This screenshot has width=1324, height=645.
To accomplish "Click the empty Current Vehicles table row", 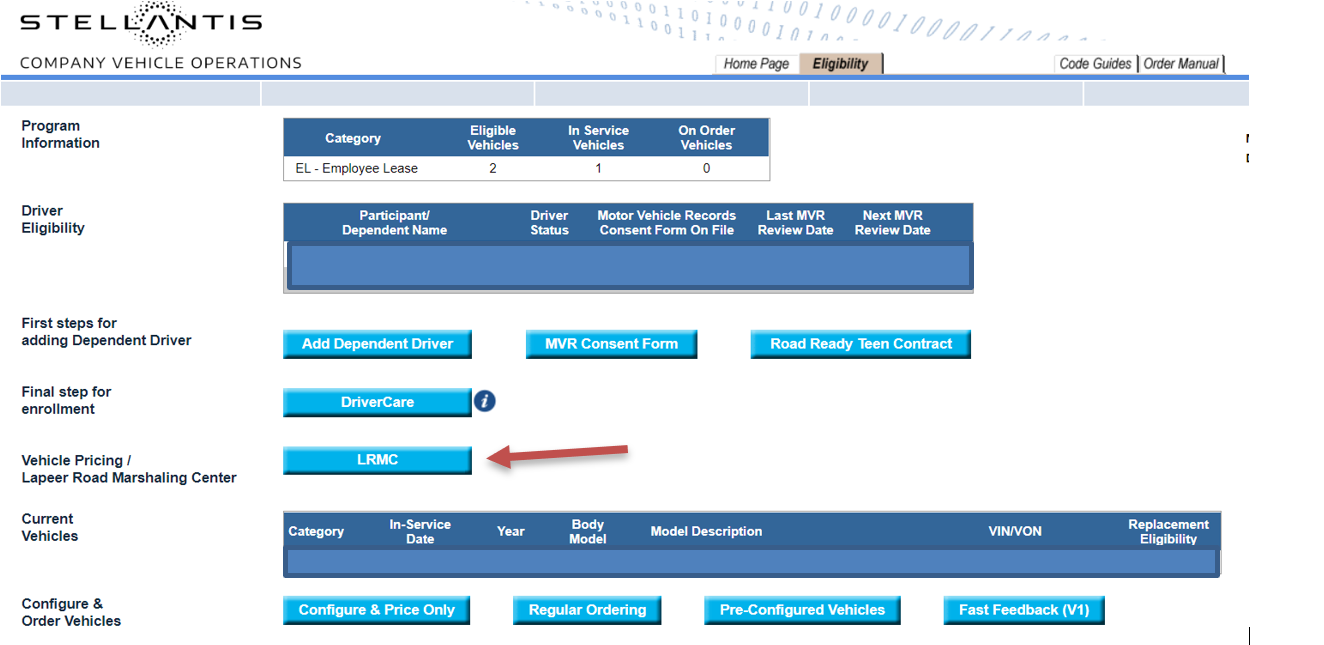I will click(x=751, y=562).
